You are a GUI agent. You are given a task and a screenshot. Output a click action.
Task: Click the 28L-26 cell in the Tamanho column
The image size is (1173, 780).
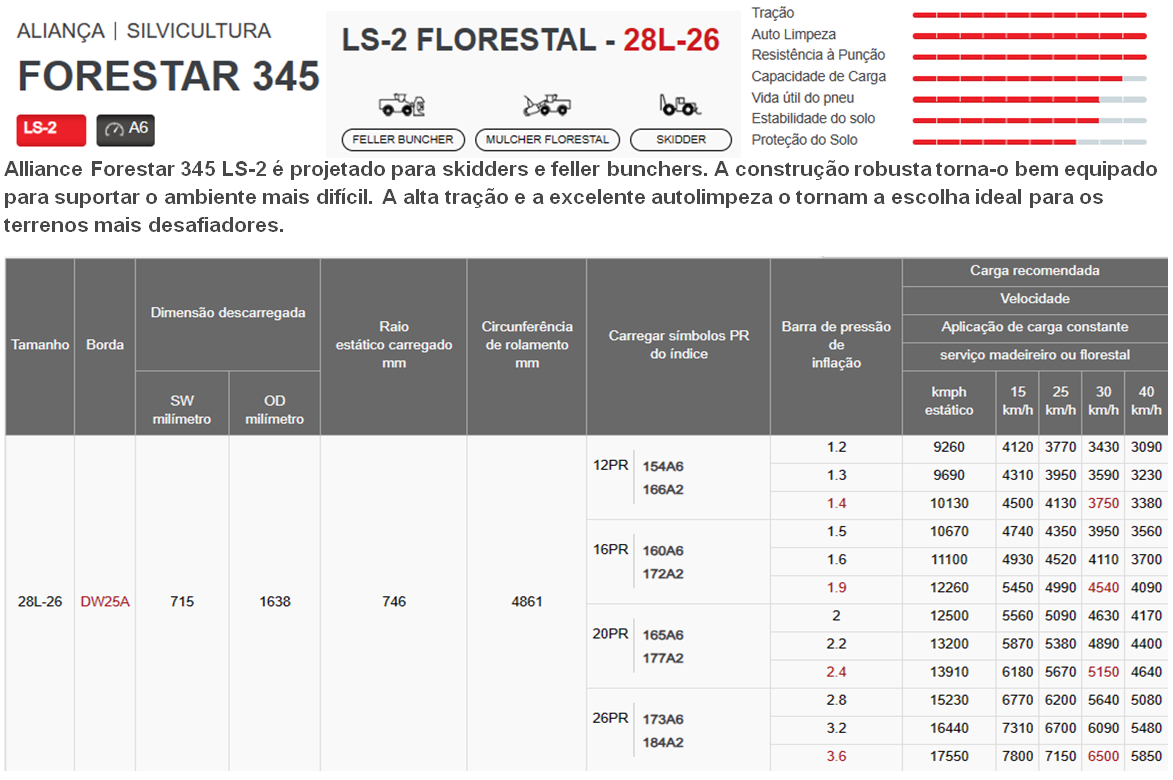pos(40,602)
